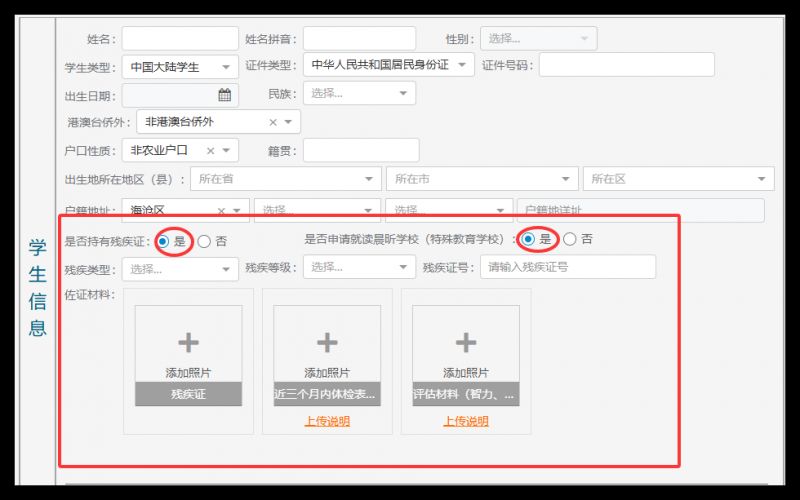Open the 证件类型 dropdown

(389, 65)
